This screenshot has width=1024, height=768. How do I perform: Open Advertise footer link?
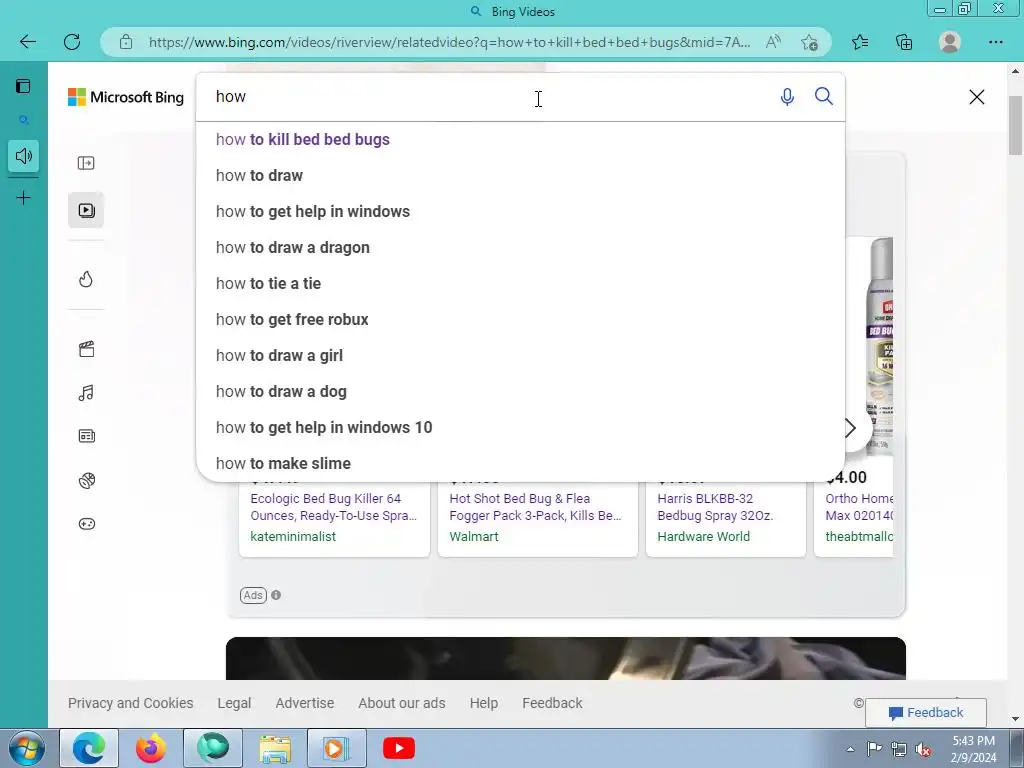coord(304,703)
